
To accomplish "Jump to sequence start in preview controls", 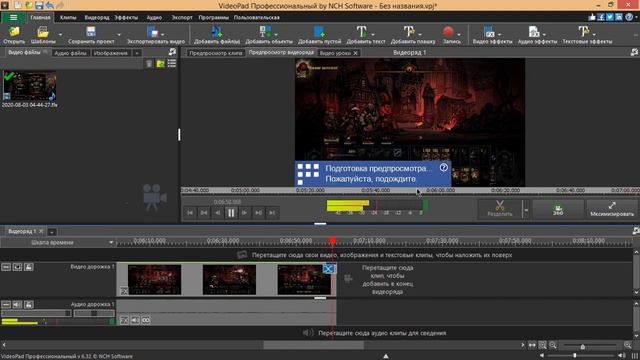I will tap(190, 212).
